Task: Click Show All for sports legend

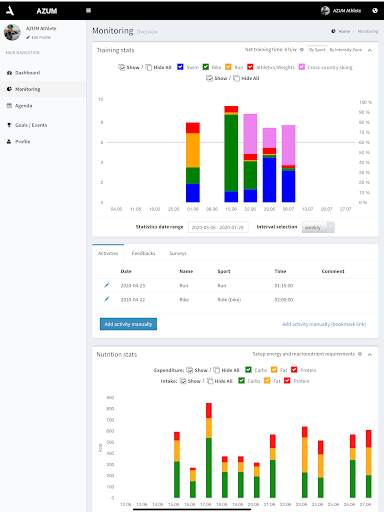Action: tap(129, 67)
